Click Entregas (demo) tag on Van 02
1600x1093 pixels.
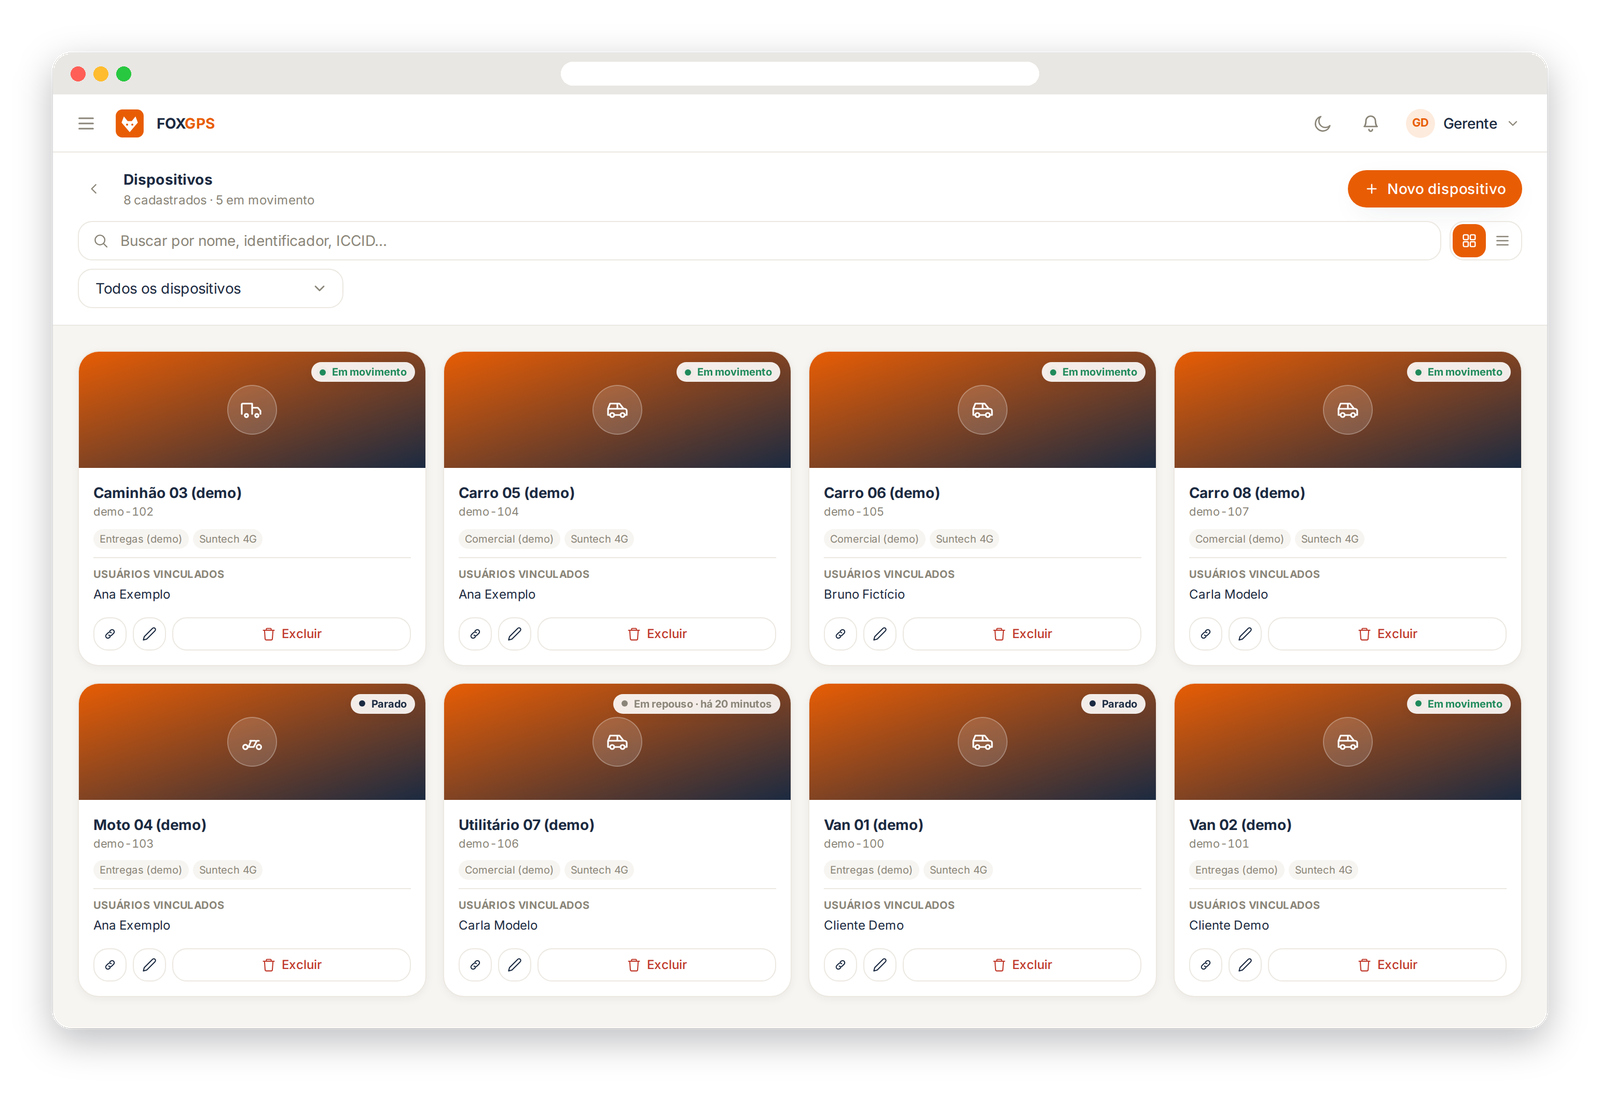[1236, 870]
